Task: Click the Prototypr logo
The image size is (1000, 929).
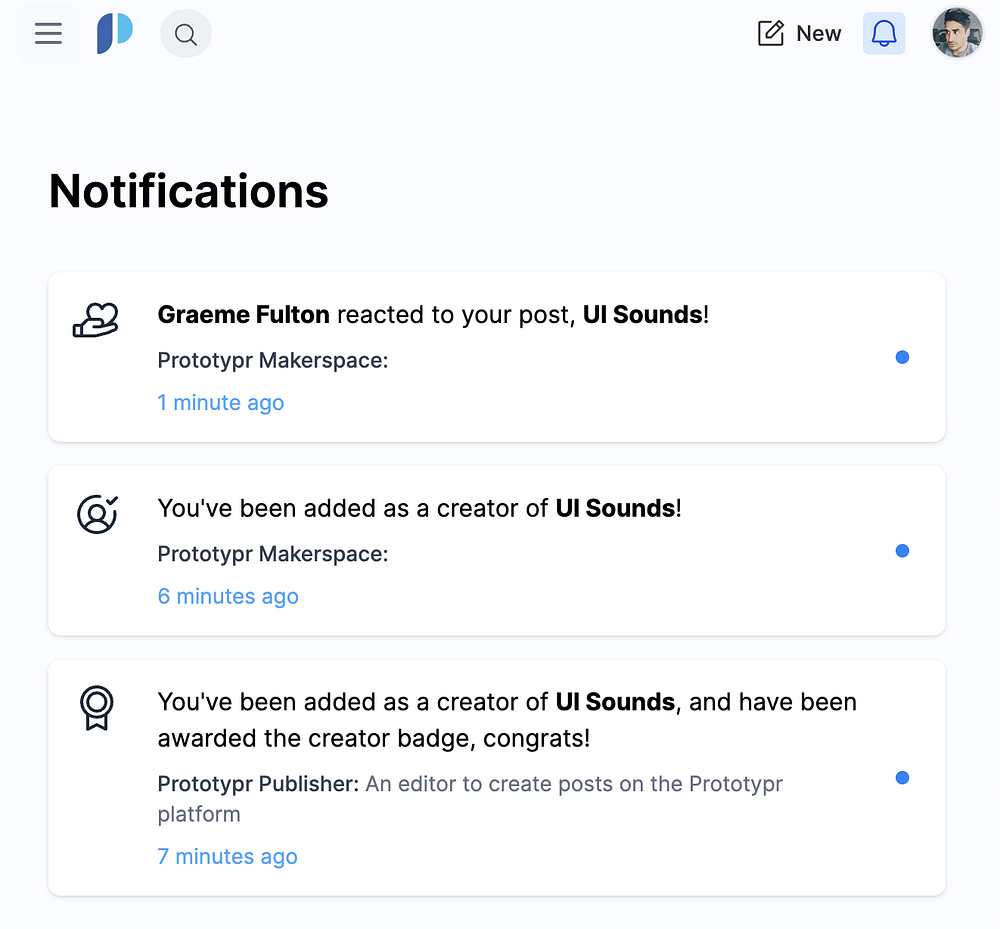Action: coord(114,34)
